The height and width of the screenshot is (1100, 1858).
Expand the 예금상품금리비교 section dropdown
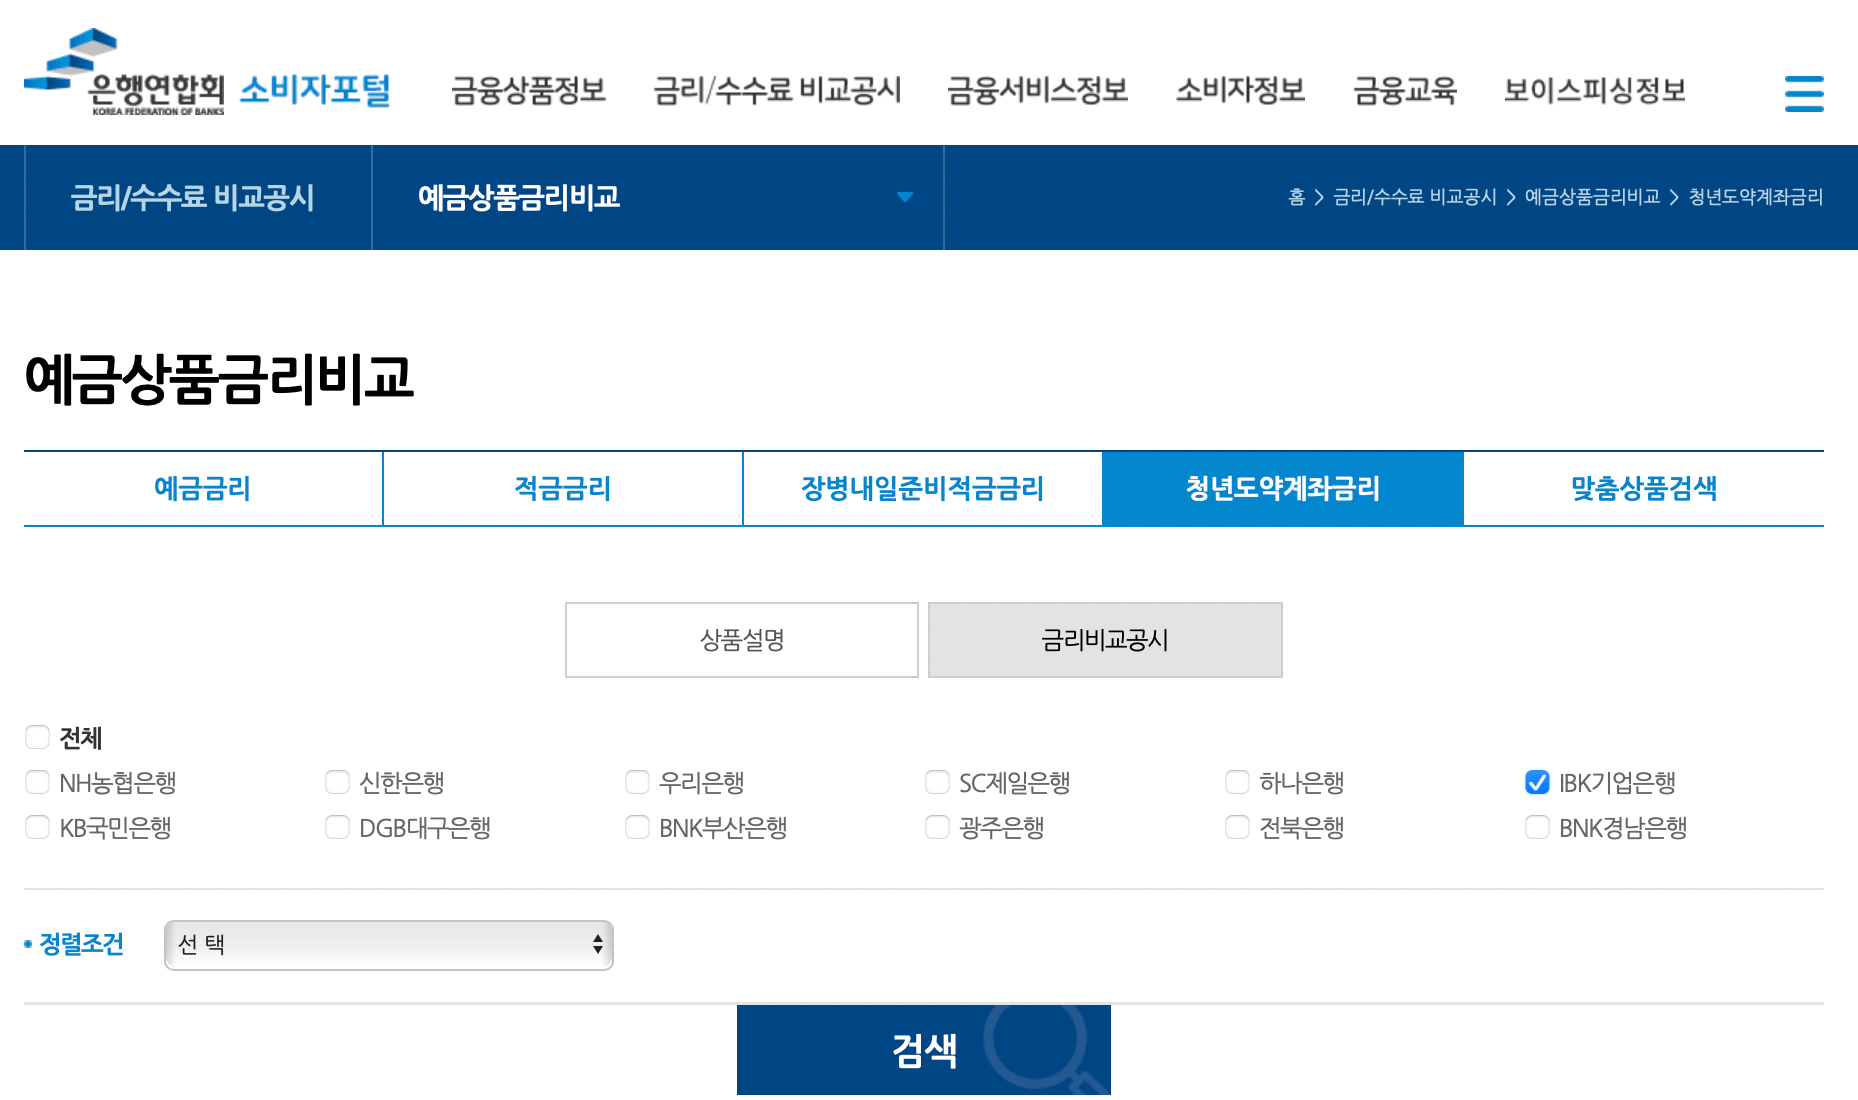tap(905, 197)
